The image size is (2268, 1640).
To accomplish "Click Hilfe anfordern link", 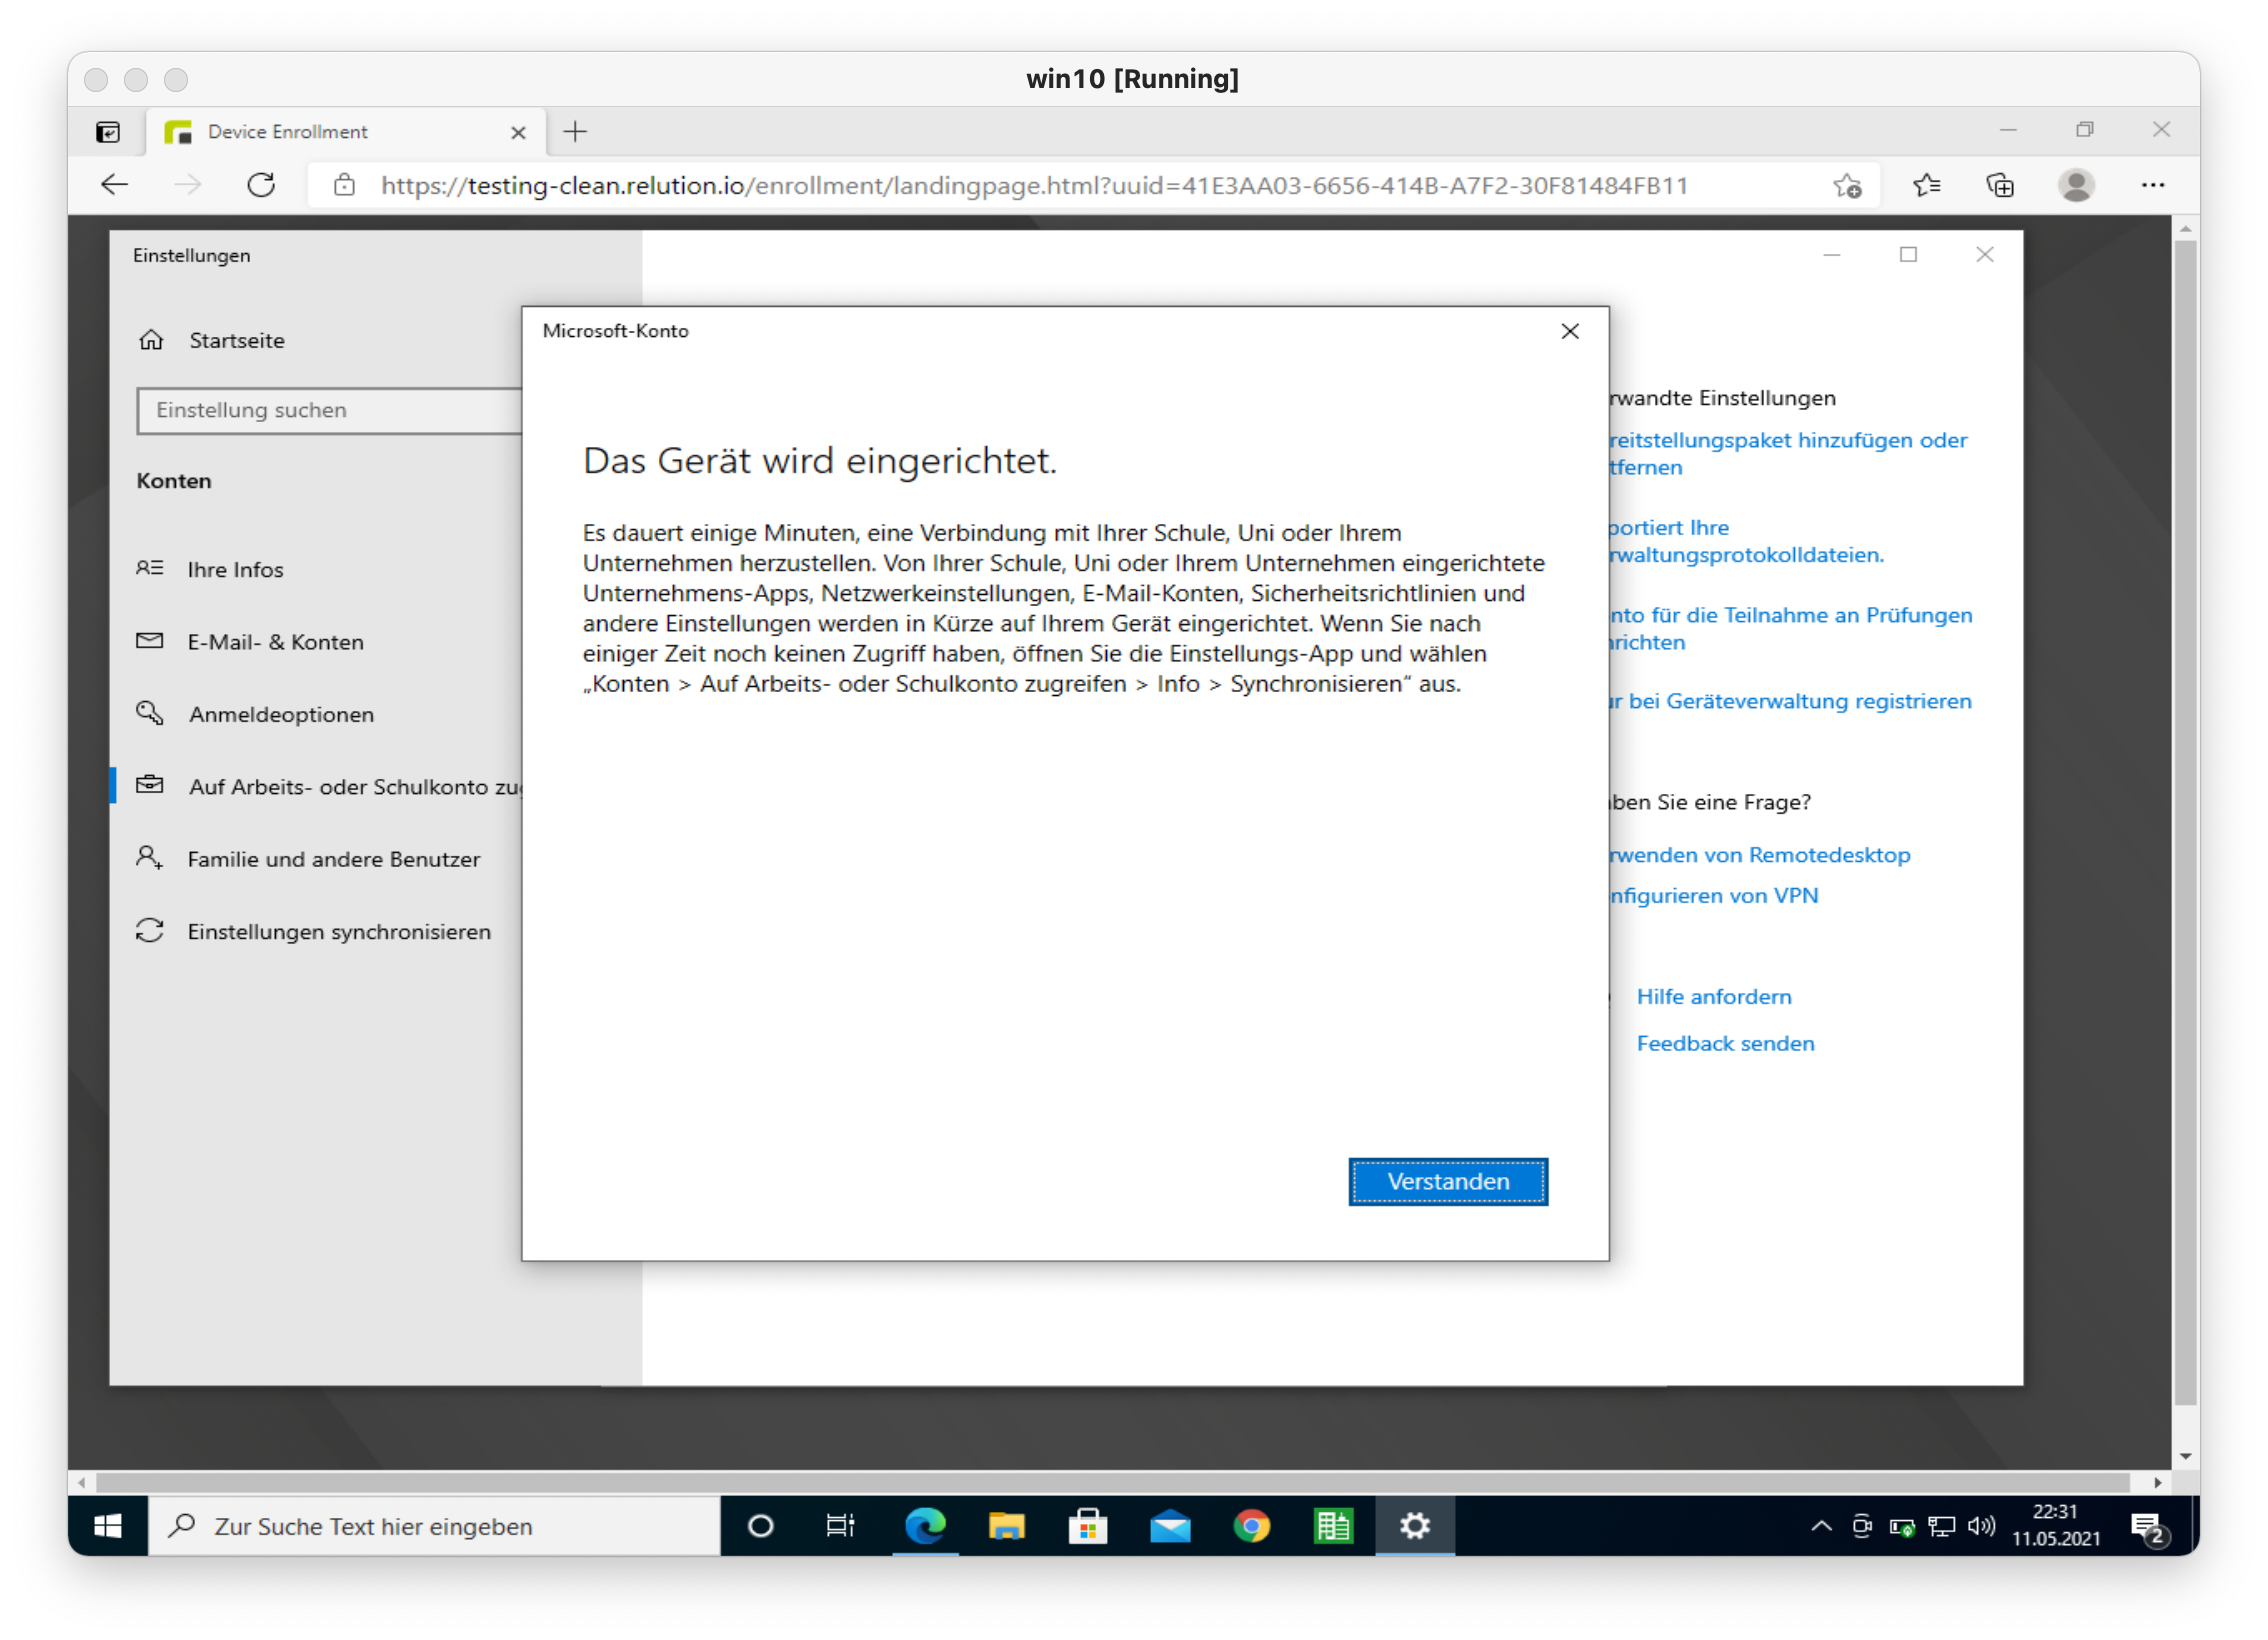I will coord(1714,996).
